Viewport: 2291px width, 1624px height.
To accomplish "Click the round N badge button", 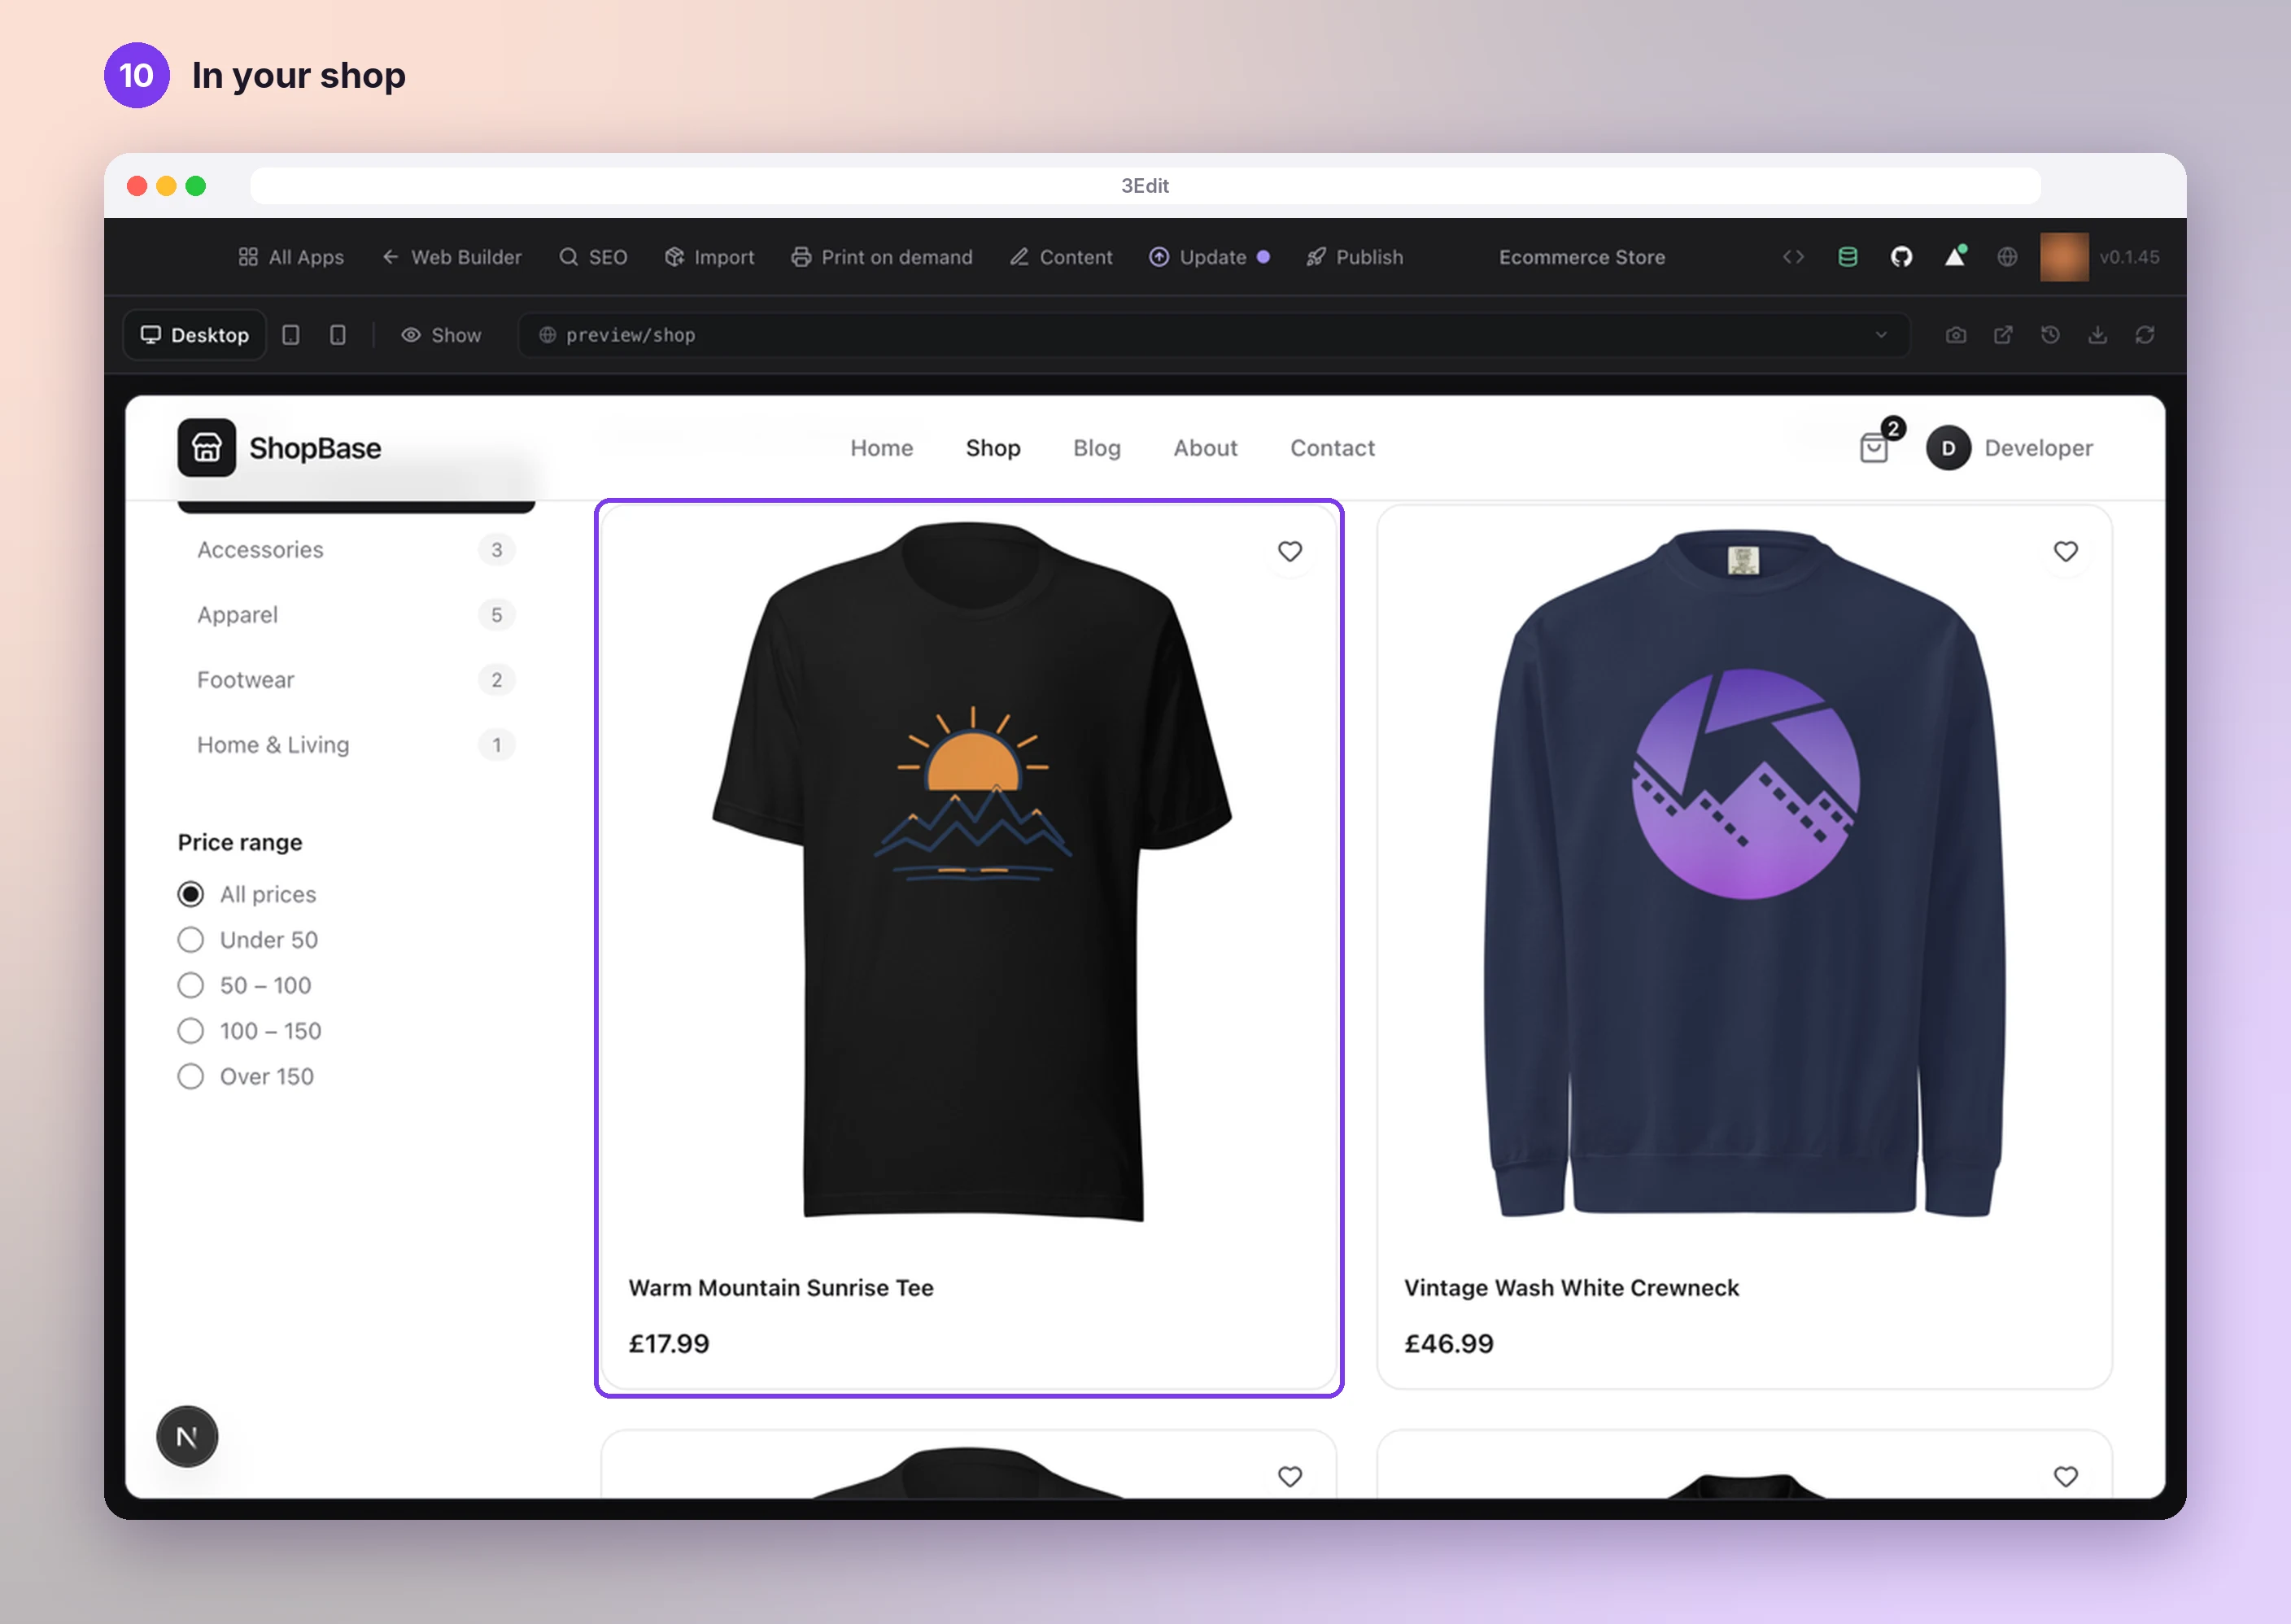I will [x=187, y=1437].
